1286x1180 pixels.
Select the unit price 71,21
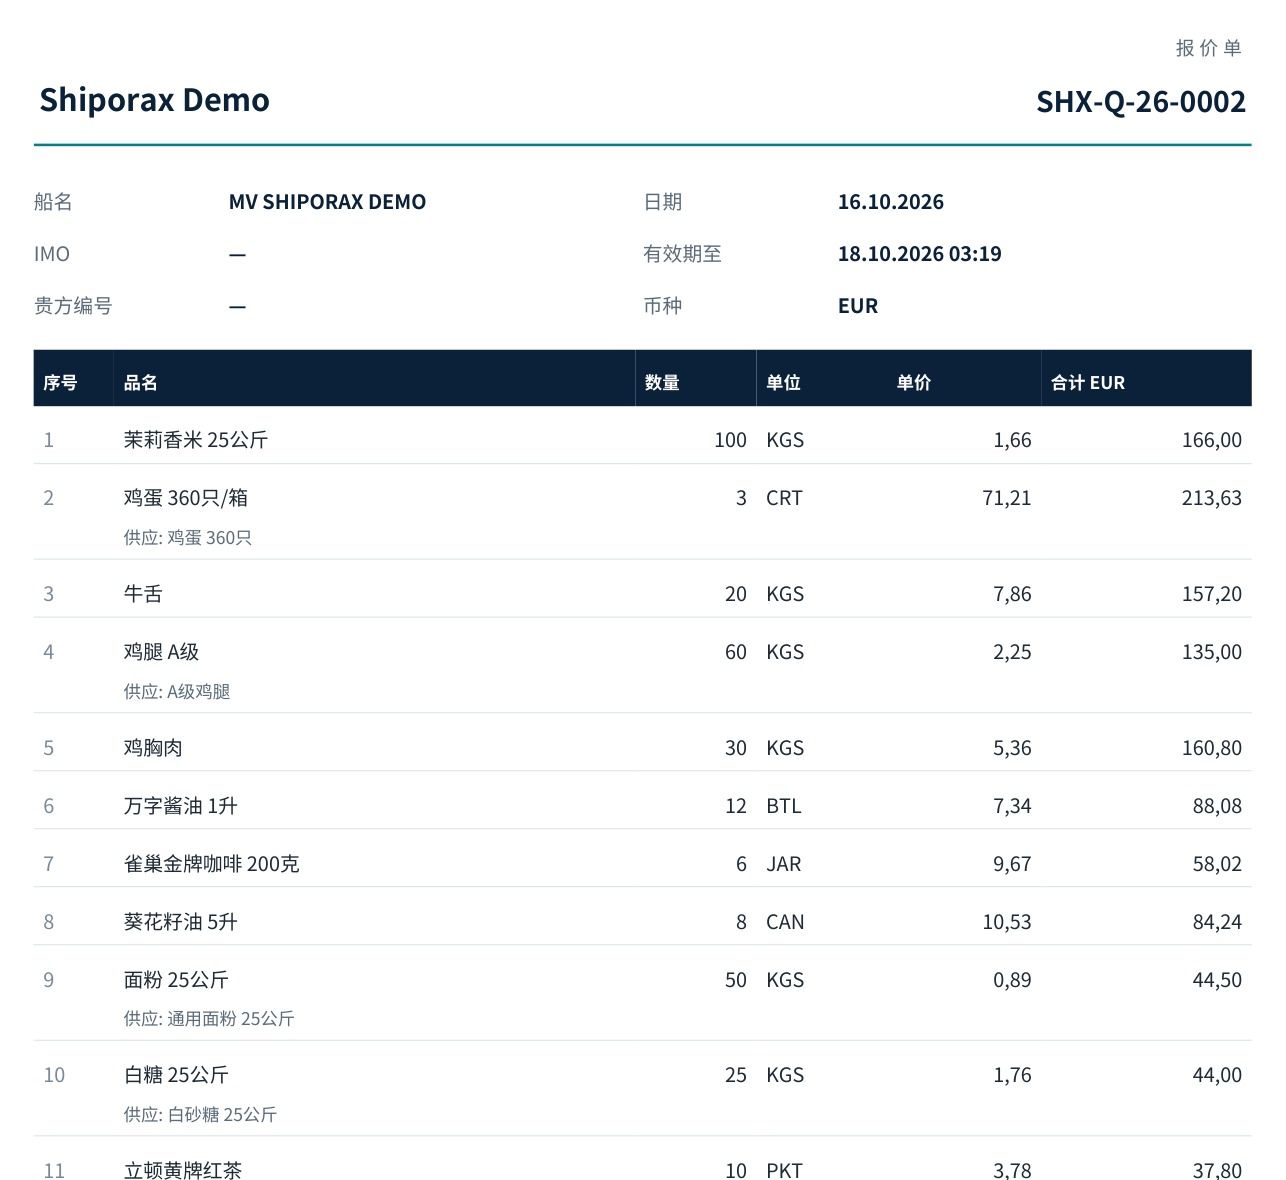[x=1007, y=498]
